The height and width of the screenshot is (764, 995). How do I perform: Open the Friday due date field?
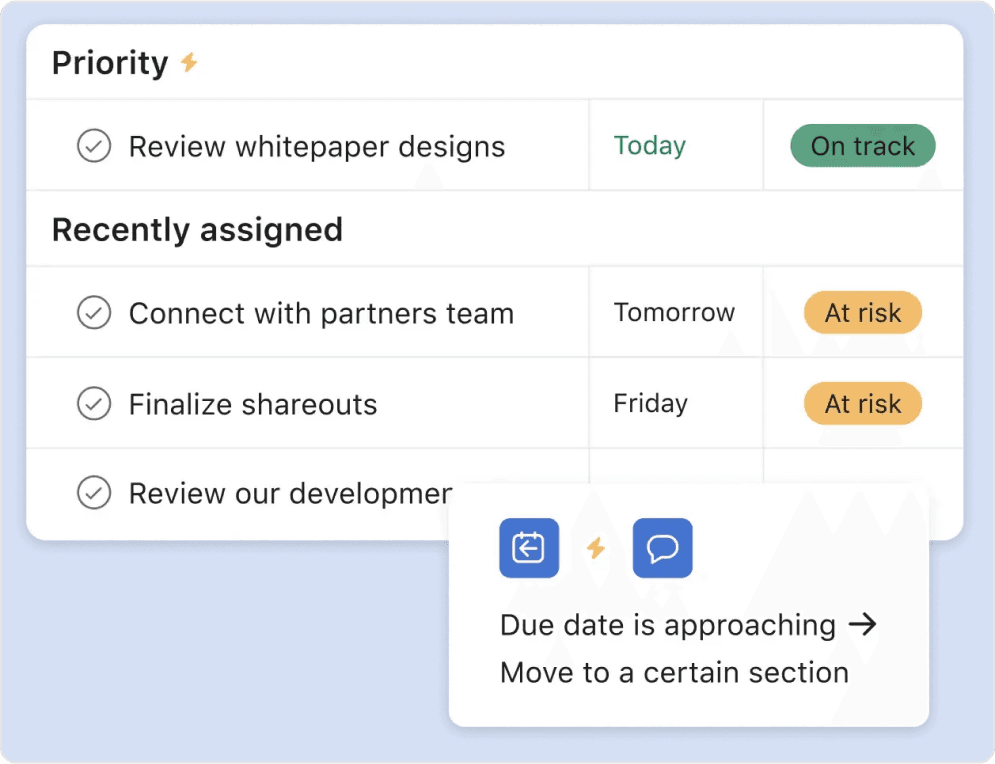(651, 404)
